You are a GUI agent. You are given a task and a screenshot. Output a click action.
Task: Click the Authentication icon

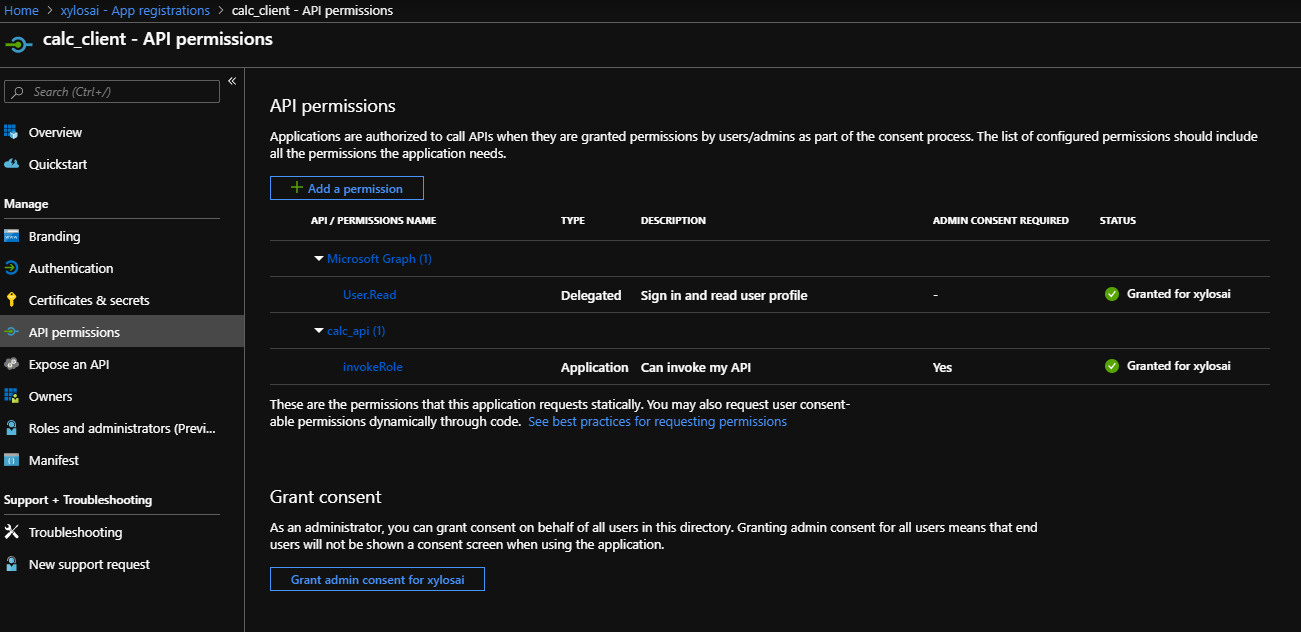click(x=12, y=268)
